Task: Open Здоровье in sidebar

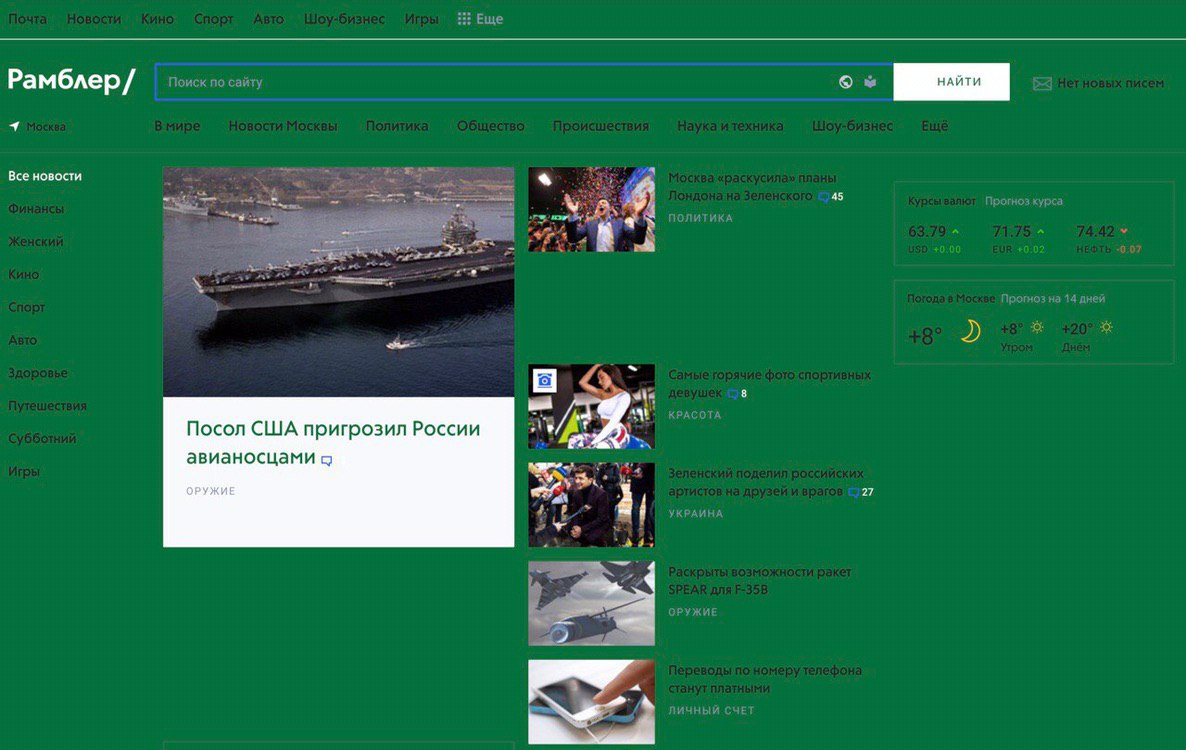Action: click(38, 373)
